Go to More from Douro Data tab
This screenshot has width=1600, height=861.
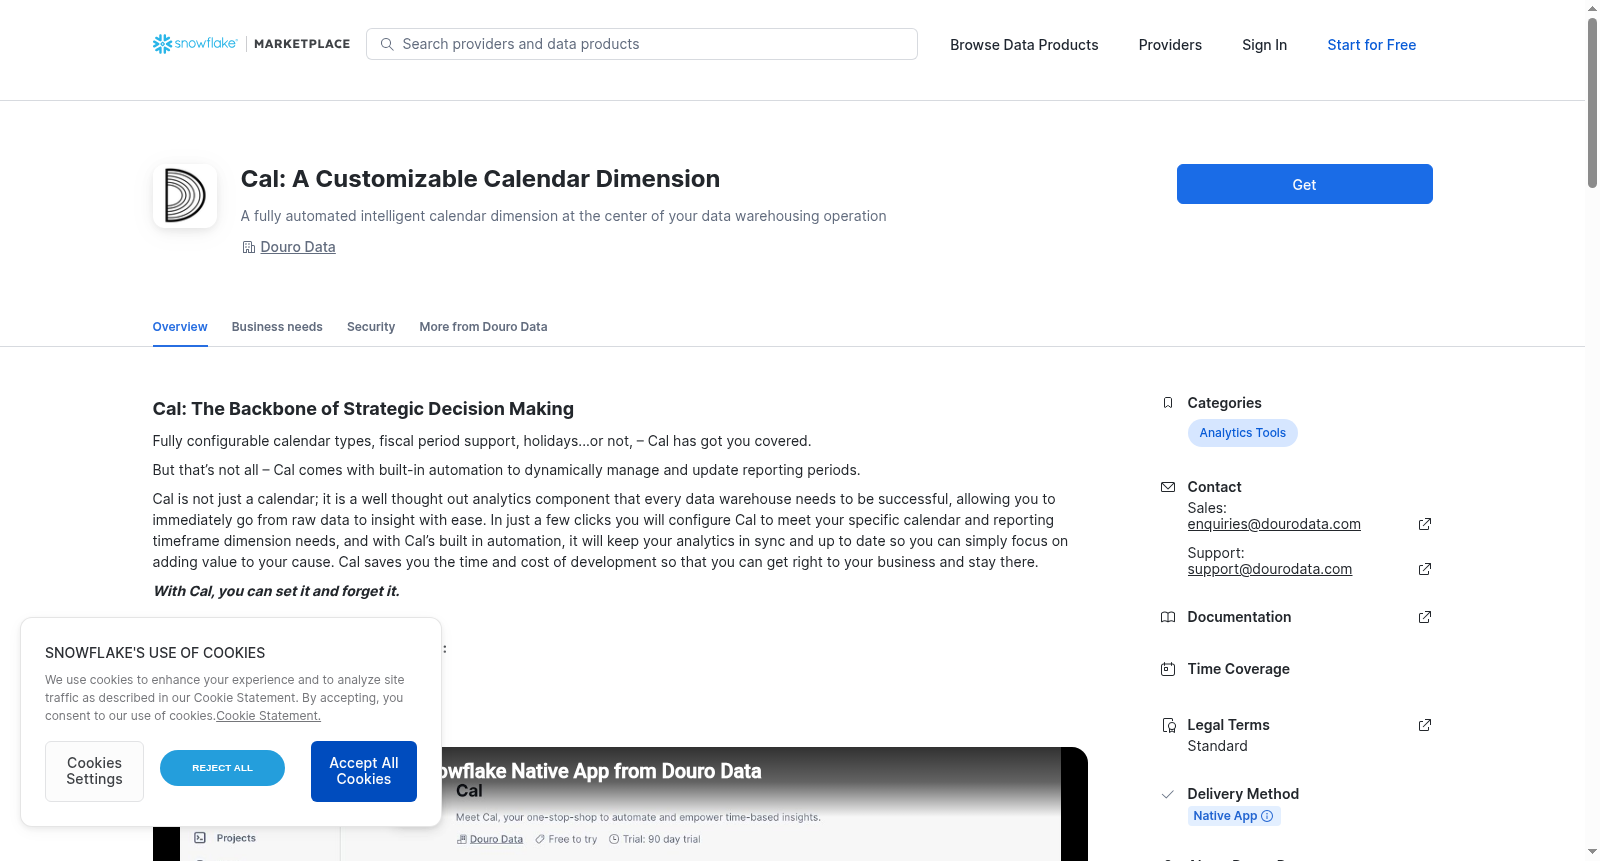pyautogui.click(x=483, y=327)
